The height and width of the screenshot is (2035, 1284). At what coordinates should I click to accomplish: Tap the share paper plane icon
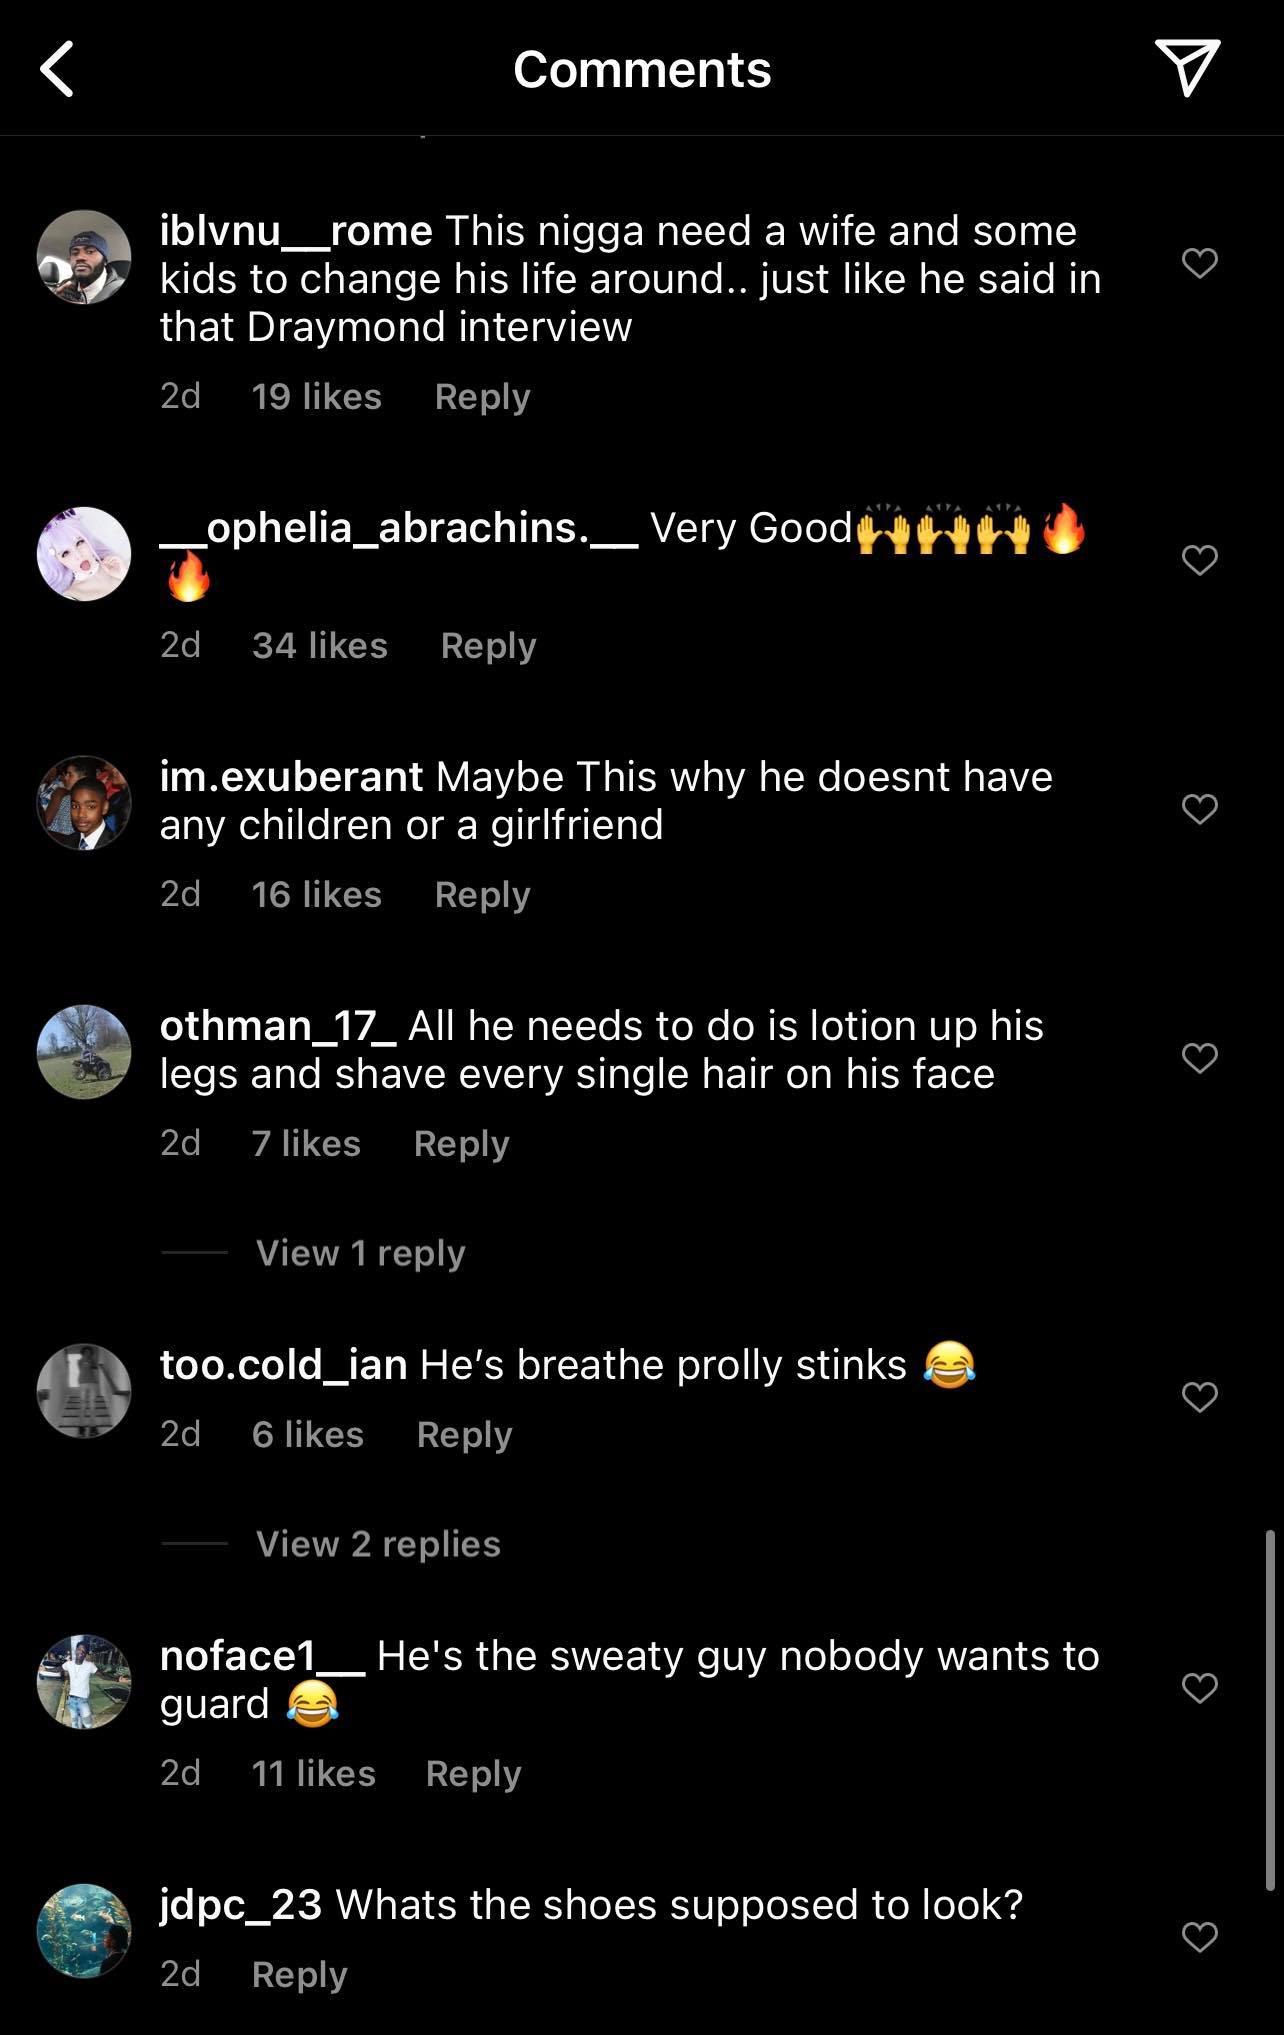(1187, 67)
